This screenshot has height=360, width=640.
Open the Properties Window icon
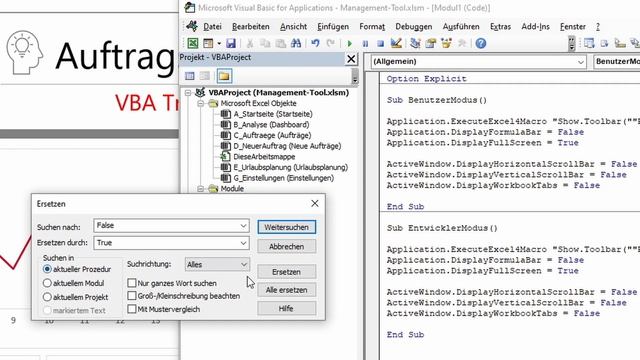[x=431, y=43]
